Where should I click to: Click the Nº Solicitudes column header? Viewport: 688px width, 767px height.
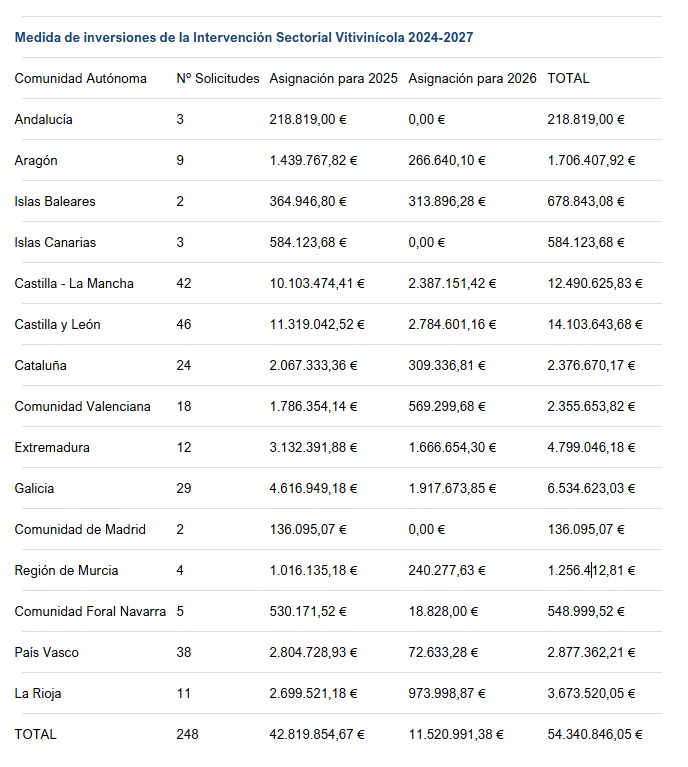click(218, 78)
